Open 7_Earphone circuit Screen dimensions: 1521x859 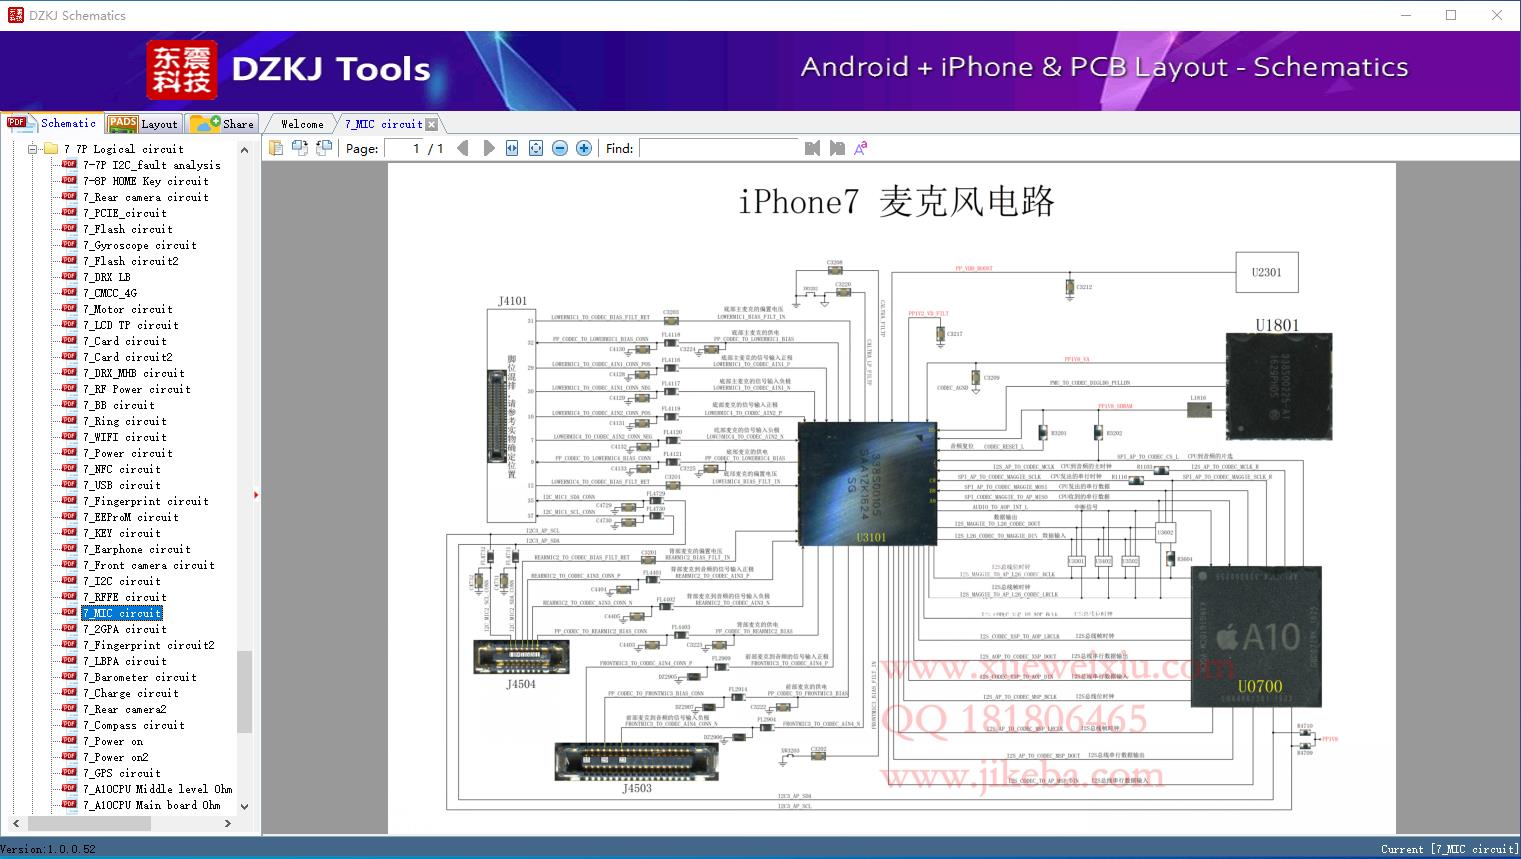coord(137,549)
